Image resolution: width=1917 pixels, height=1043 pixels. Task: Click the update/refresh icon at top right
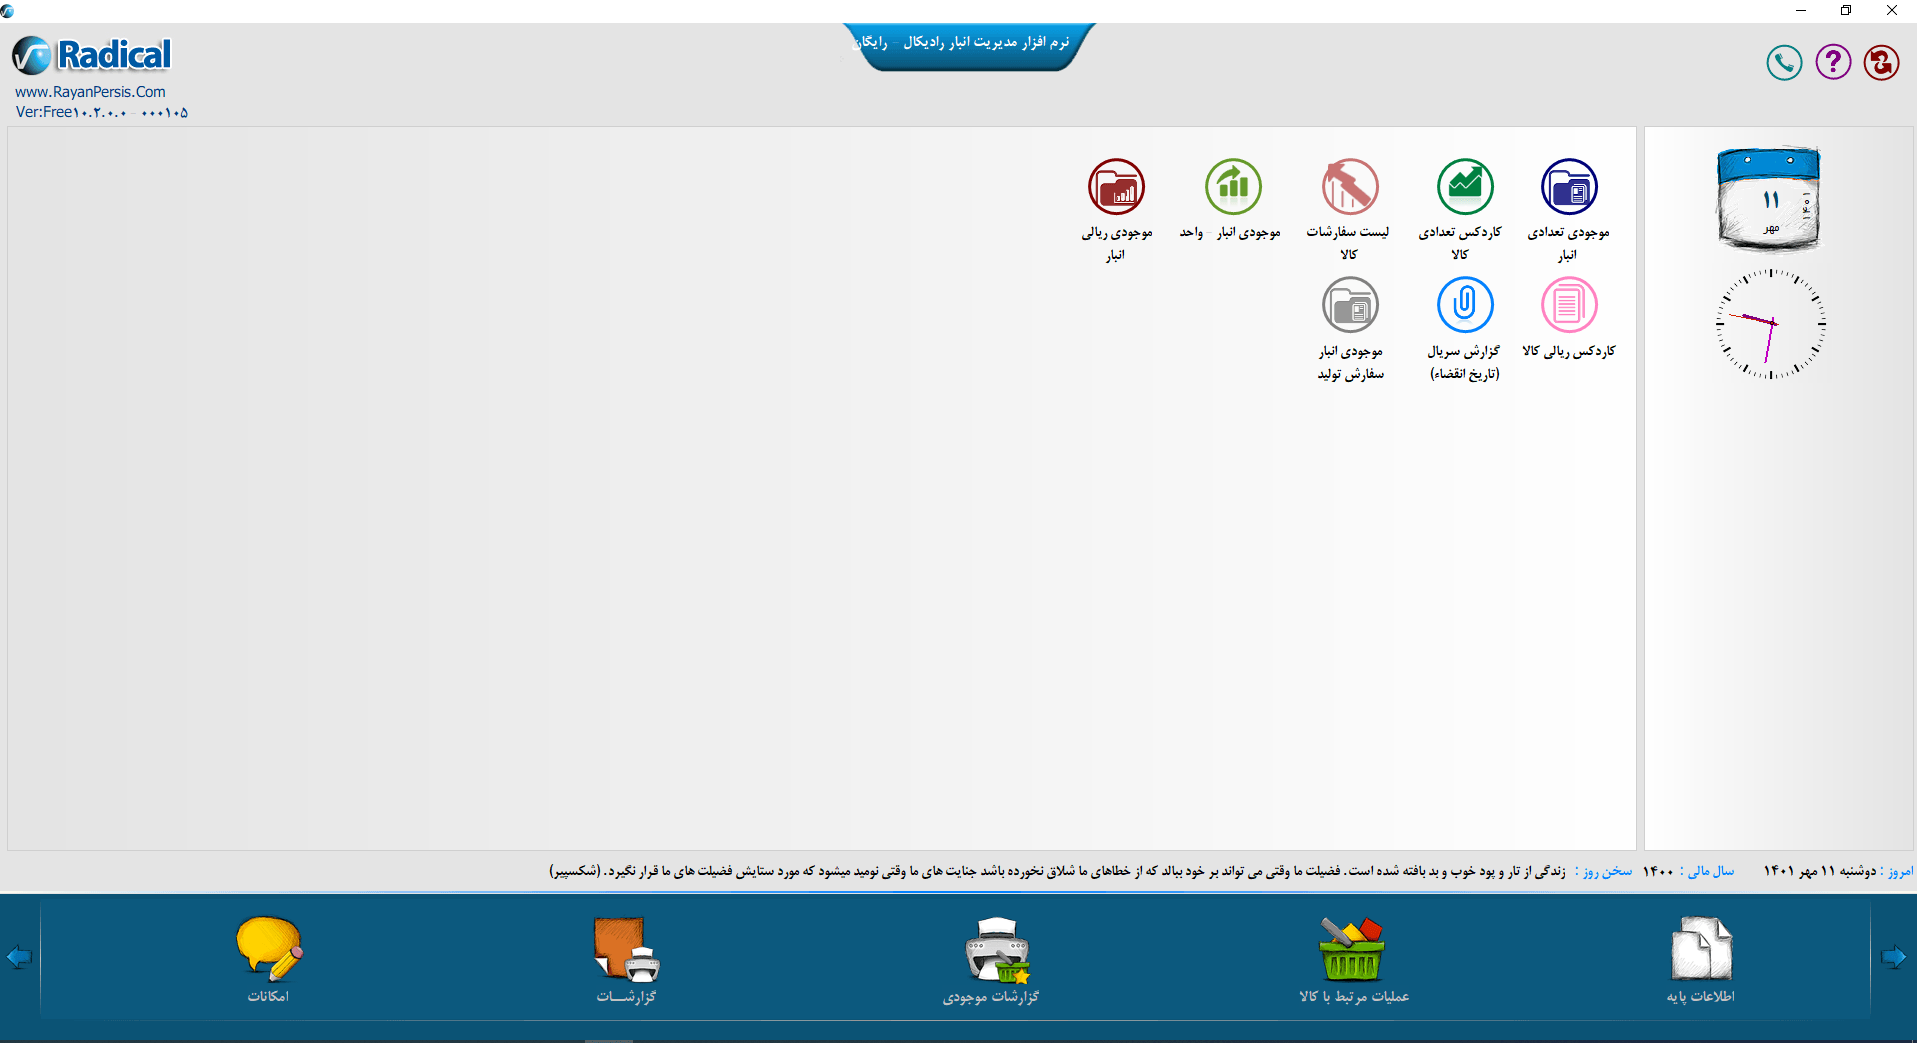click(x=1881, y=62)
